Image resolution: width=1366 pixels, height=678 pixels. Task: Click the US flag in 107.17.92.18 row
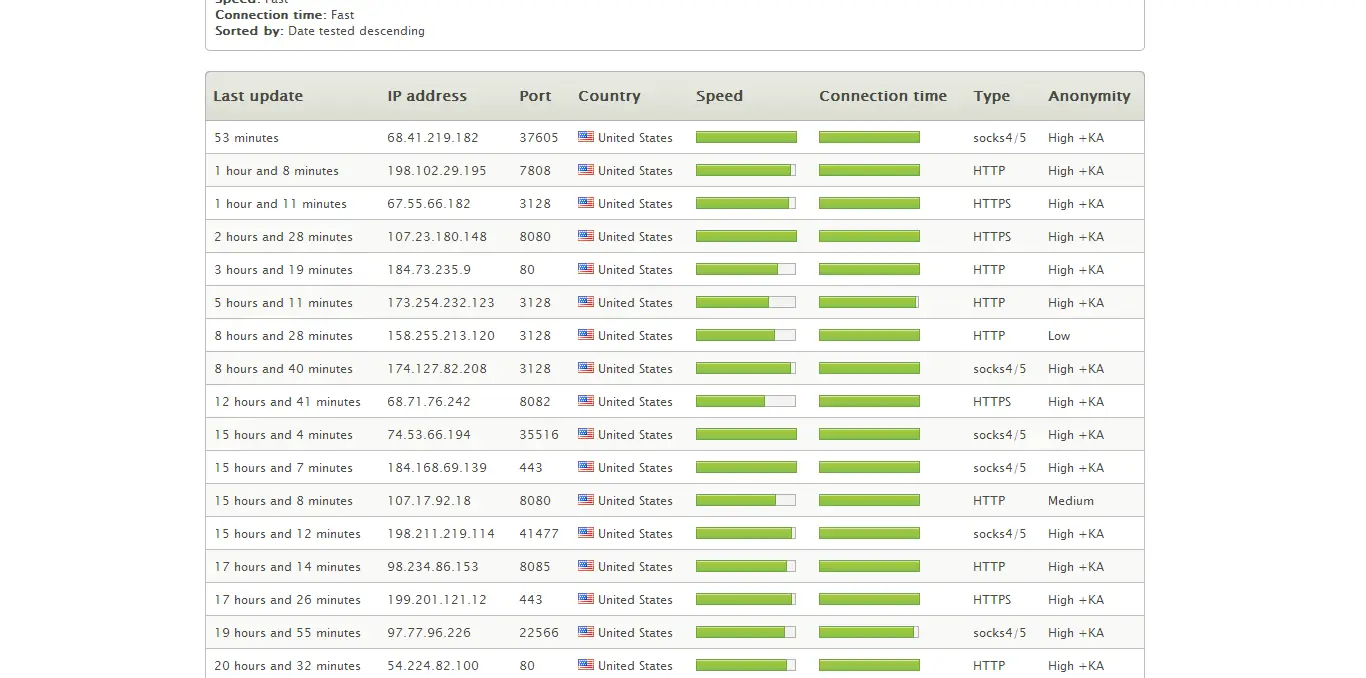click(x=586, y=500)
